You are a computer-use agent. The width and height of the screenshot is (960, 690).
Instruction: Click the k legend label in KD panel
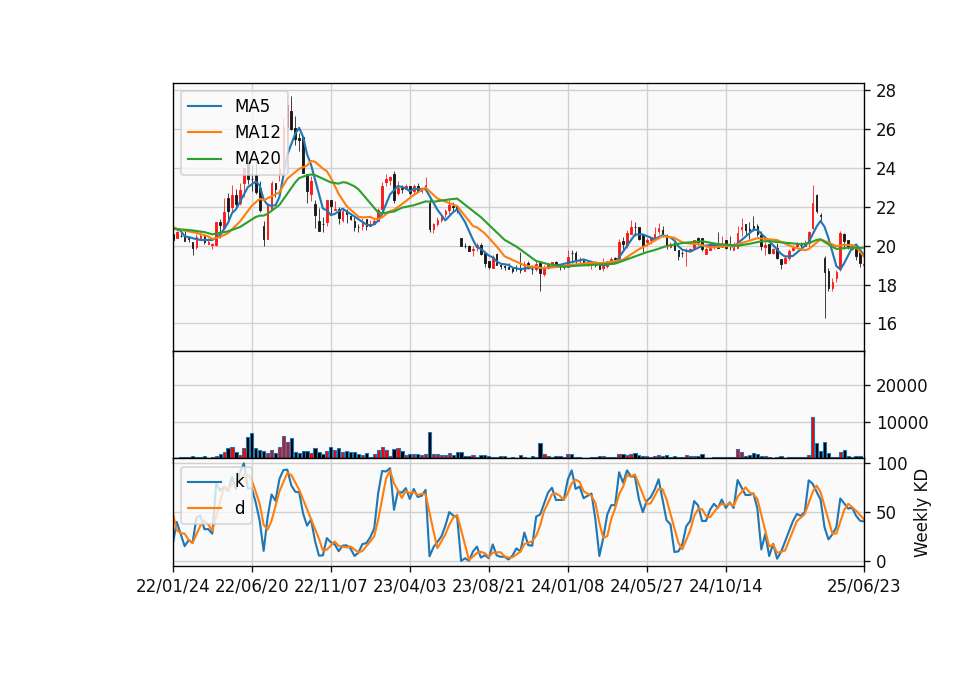tap(239, 481)
